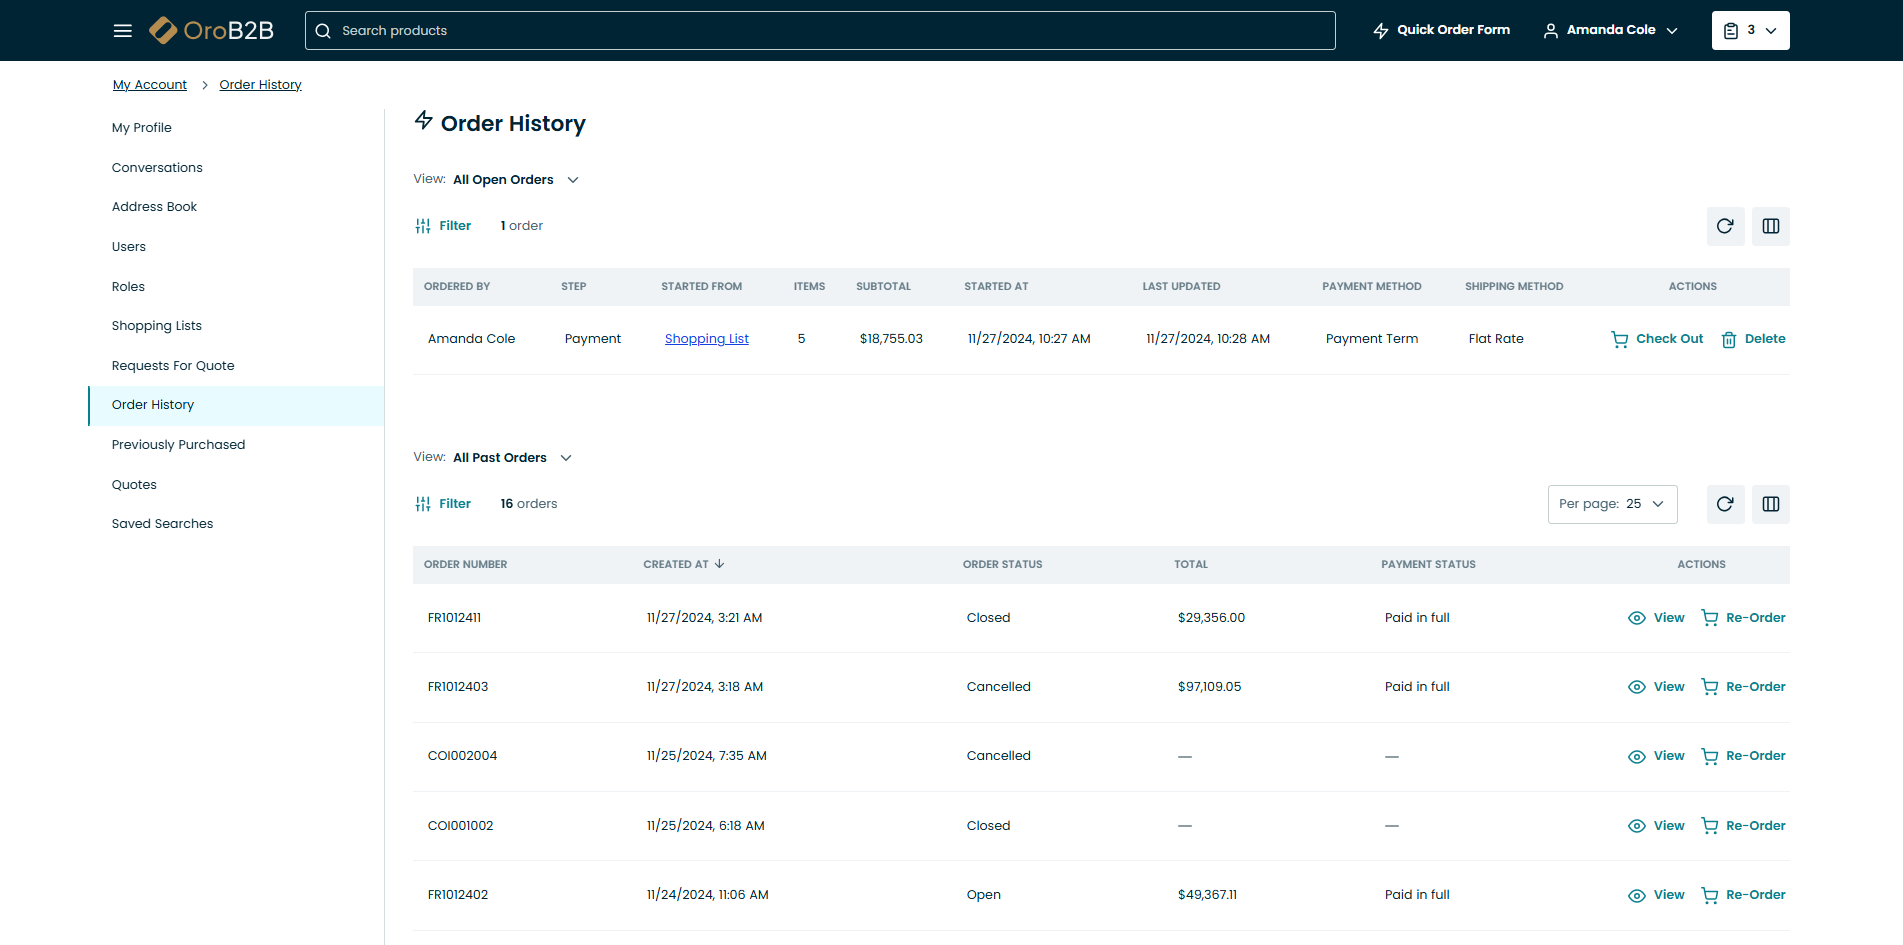1903x945 pixels.
Task: Open column settings for past orders grid
Action: pyautogui.click(x=1770, y=504)
